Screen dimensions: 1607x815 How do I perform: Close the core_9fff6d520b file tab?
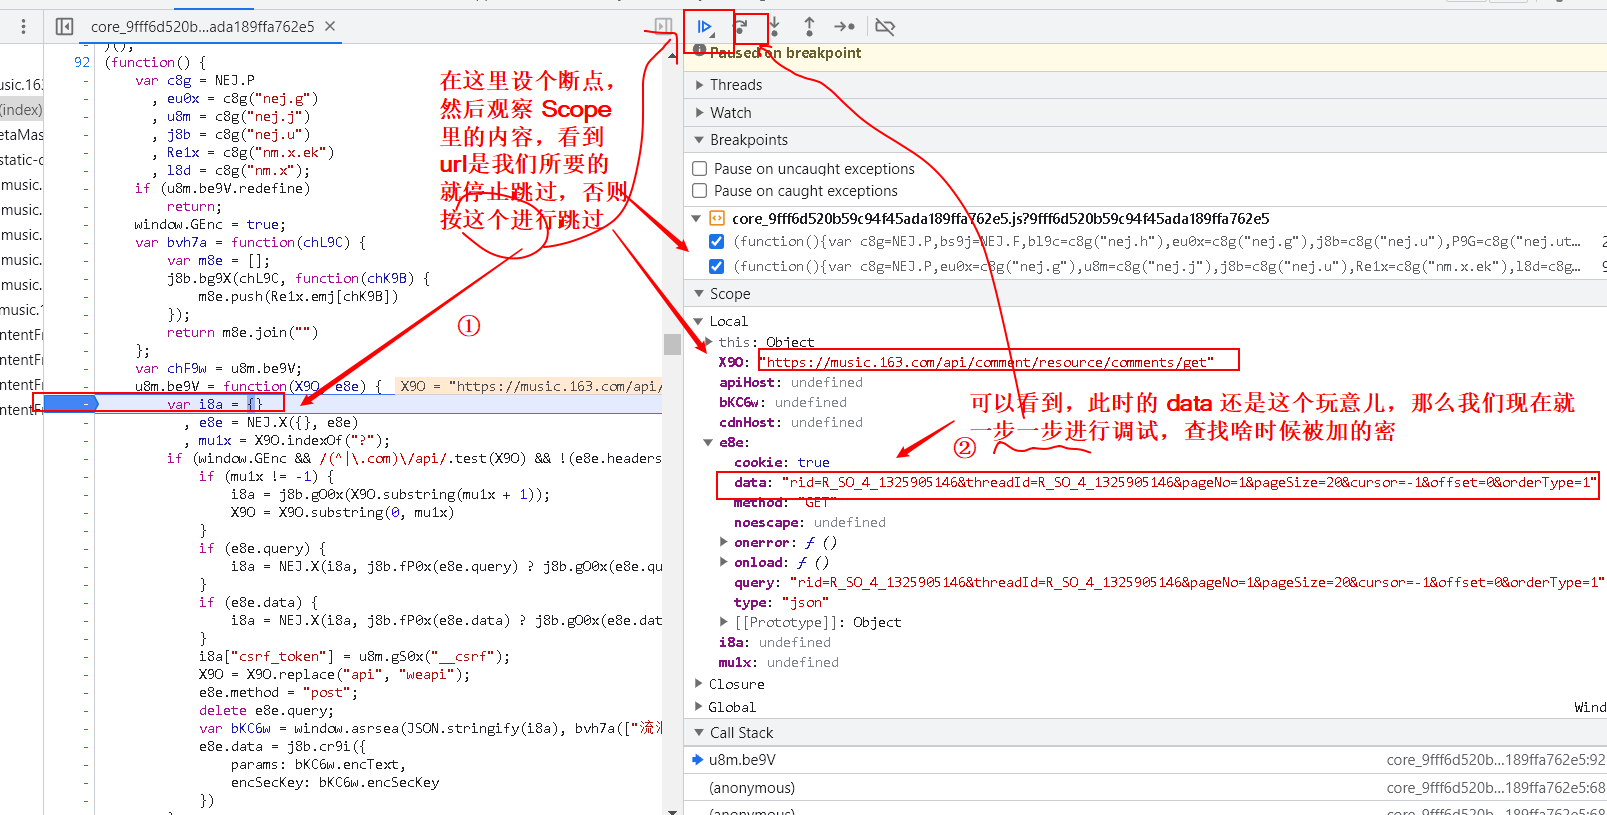[330, 26]
